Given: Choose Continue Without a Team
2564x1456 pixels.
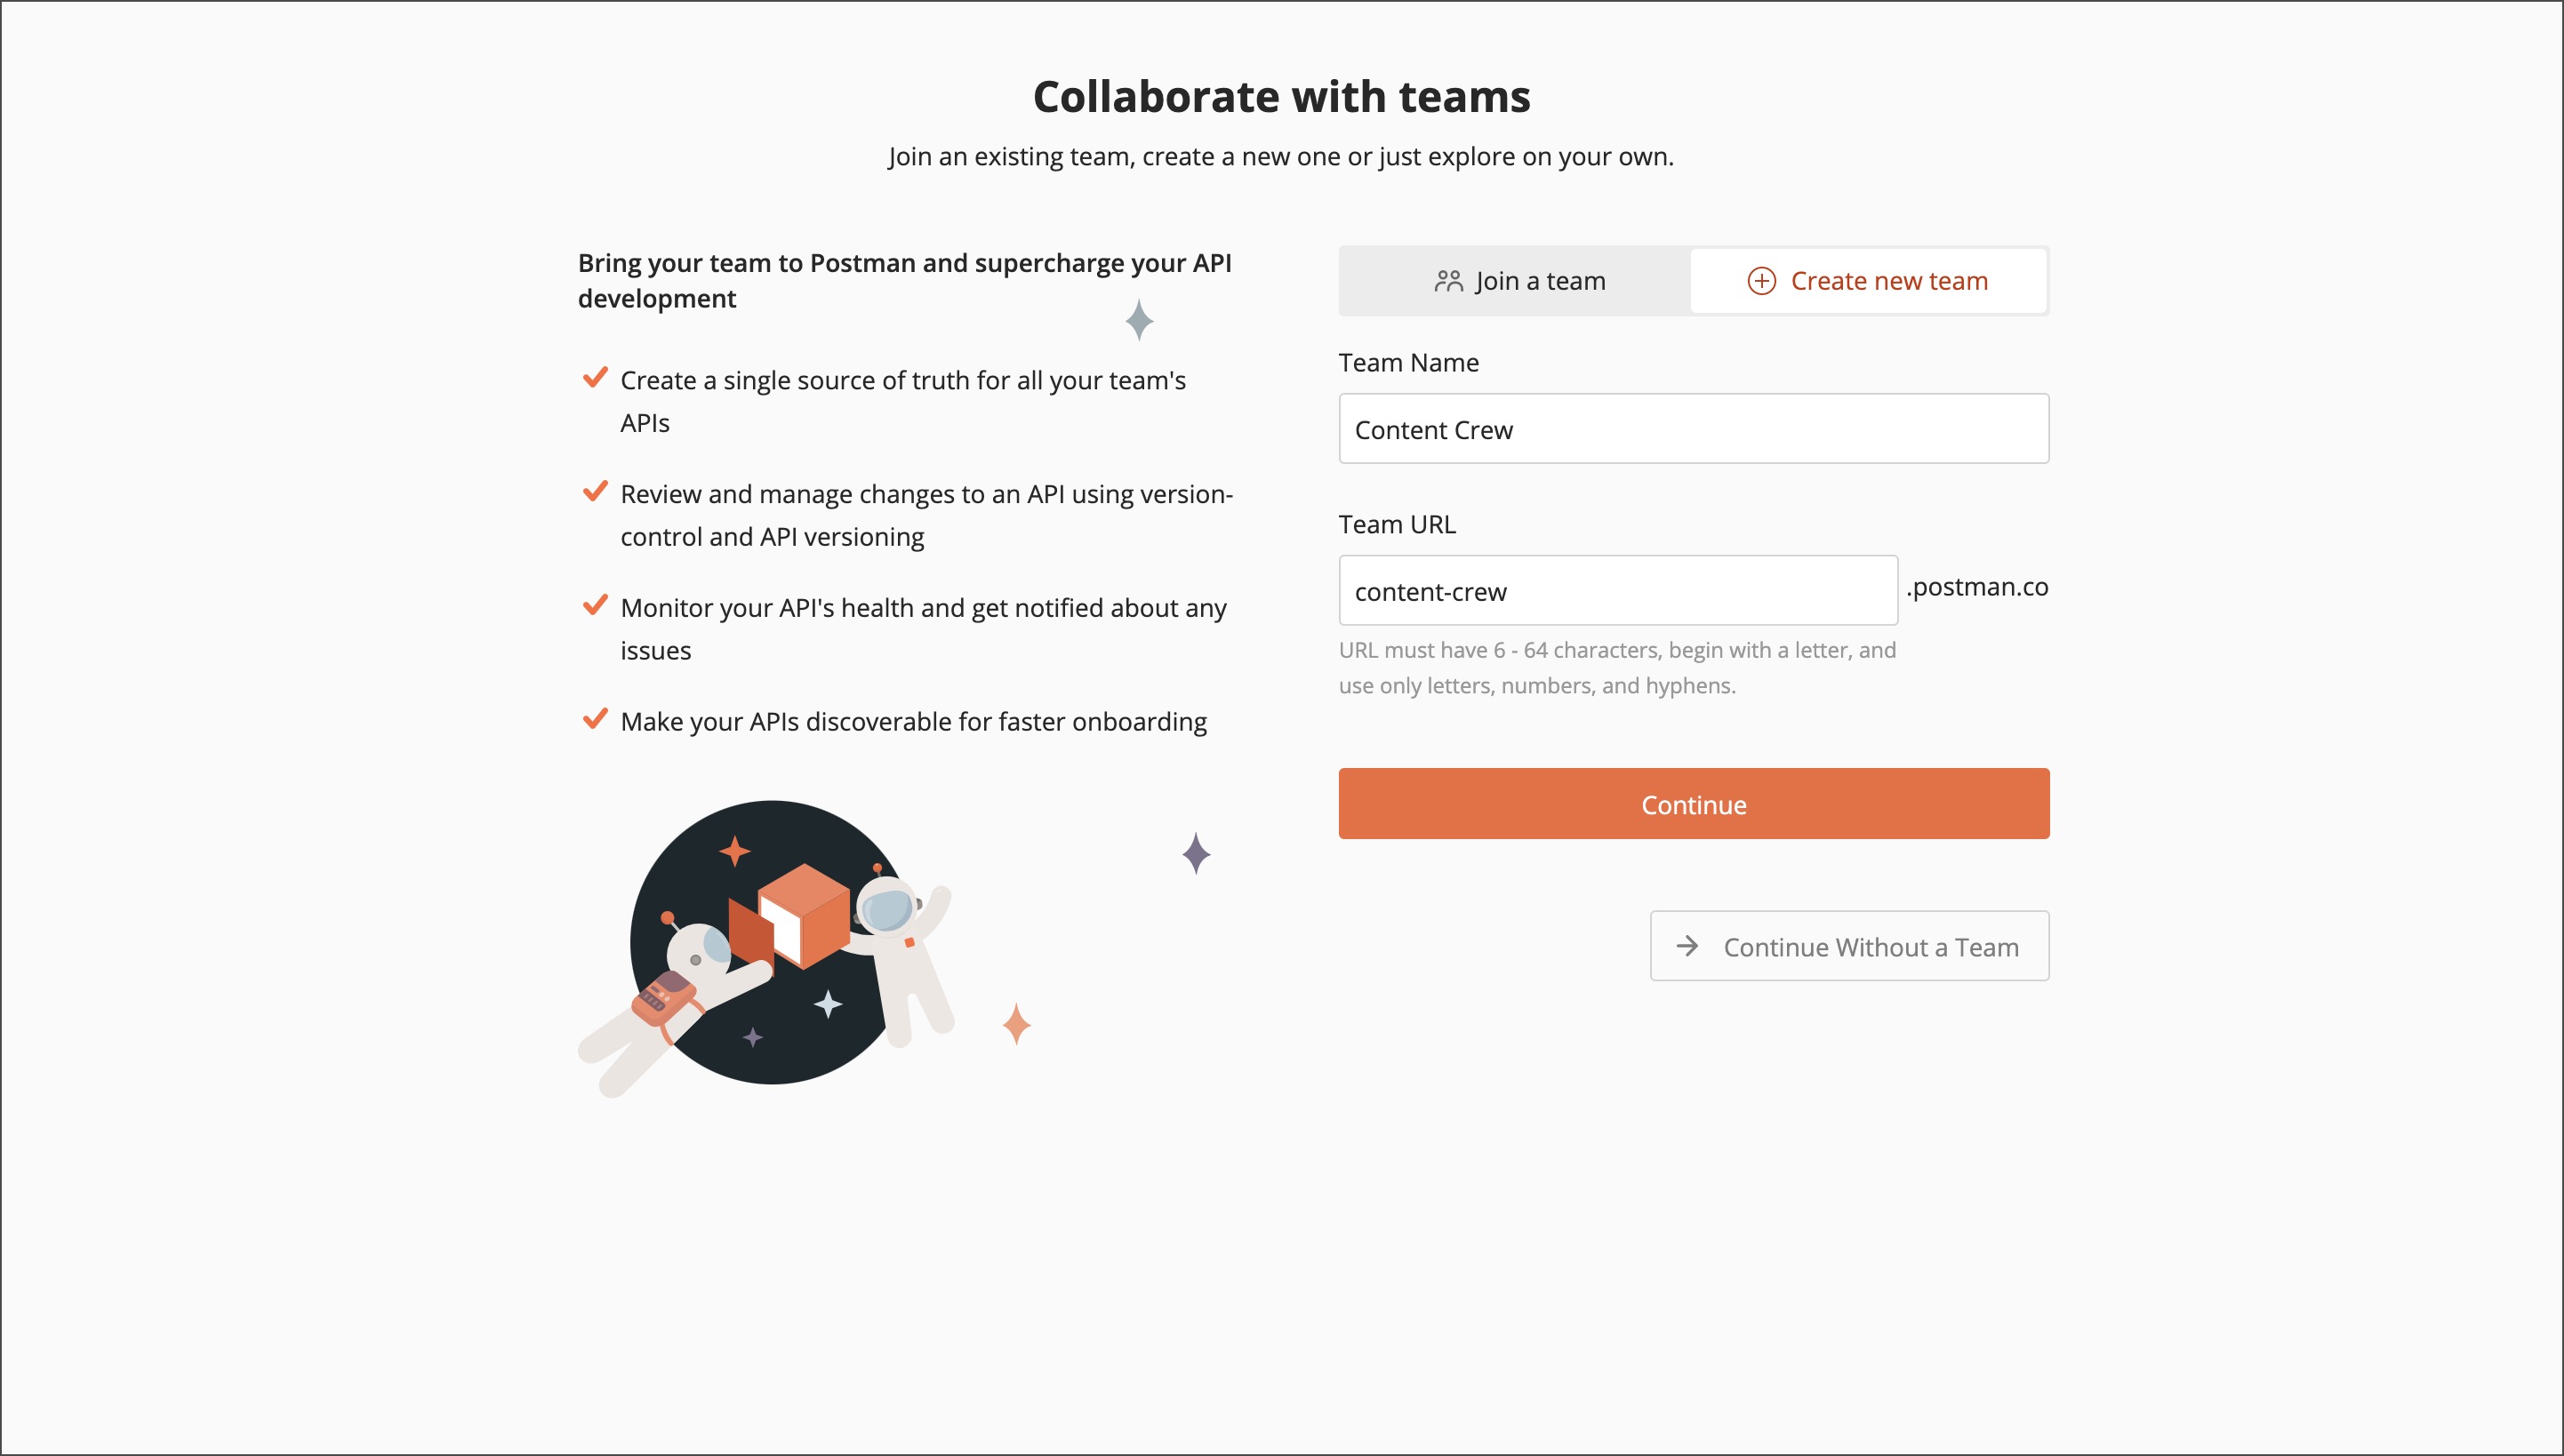Looking at the screenshot, I should point(1849,946).
